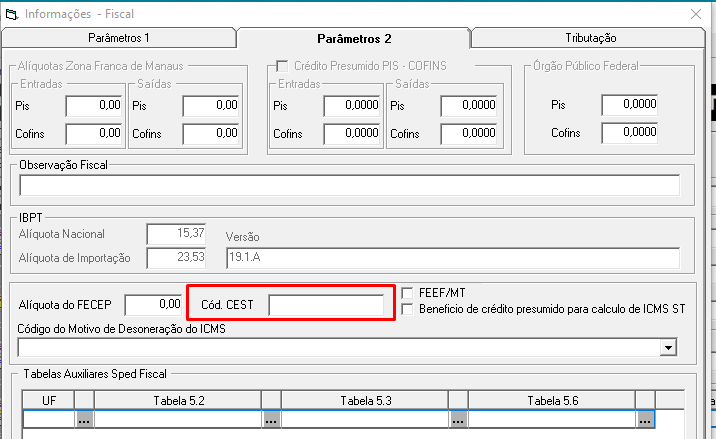The image size is (716, 439).
Task: Click the Alíquota de Importação field 23,53
Action: click(x=176, y=258)
